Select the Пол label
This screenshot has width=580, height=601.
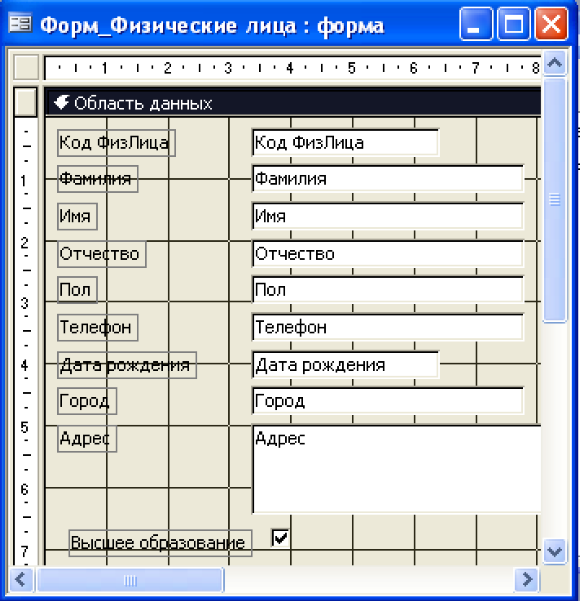(77, 290)
